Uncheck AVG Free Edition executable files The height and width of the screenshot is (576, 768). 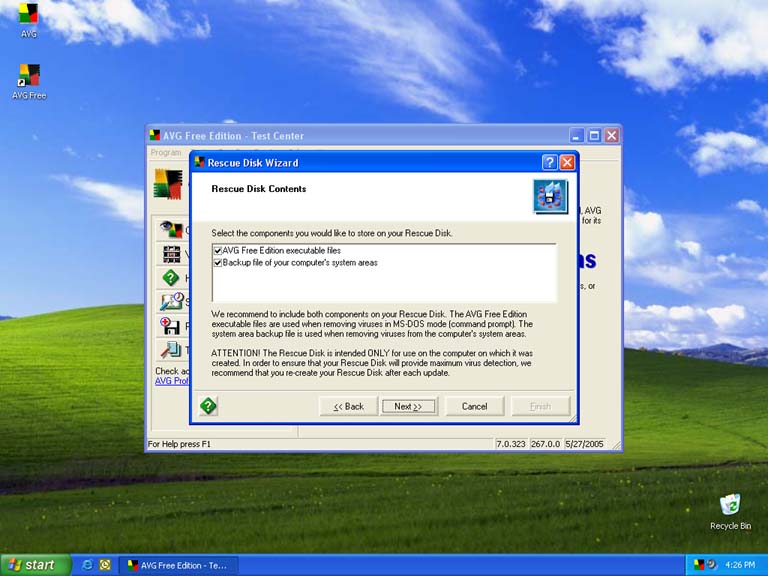click(x=217, y=250)
